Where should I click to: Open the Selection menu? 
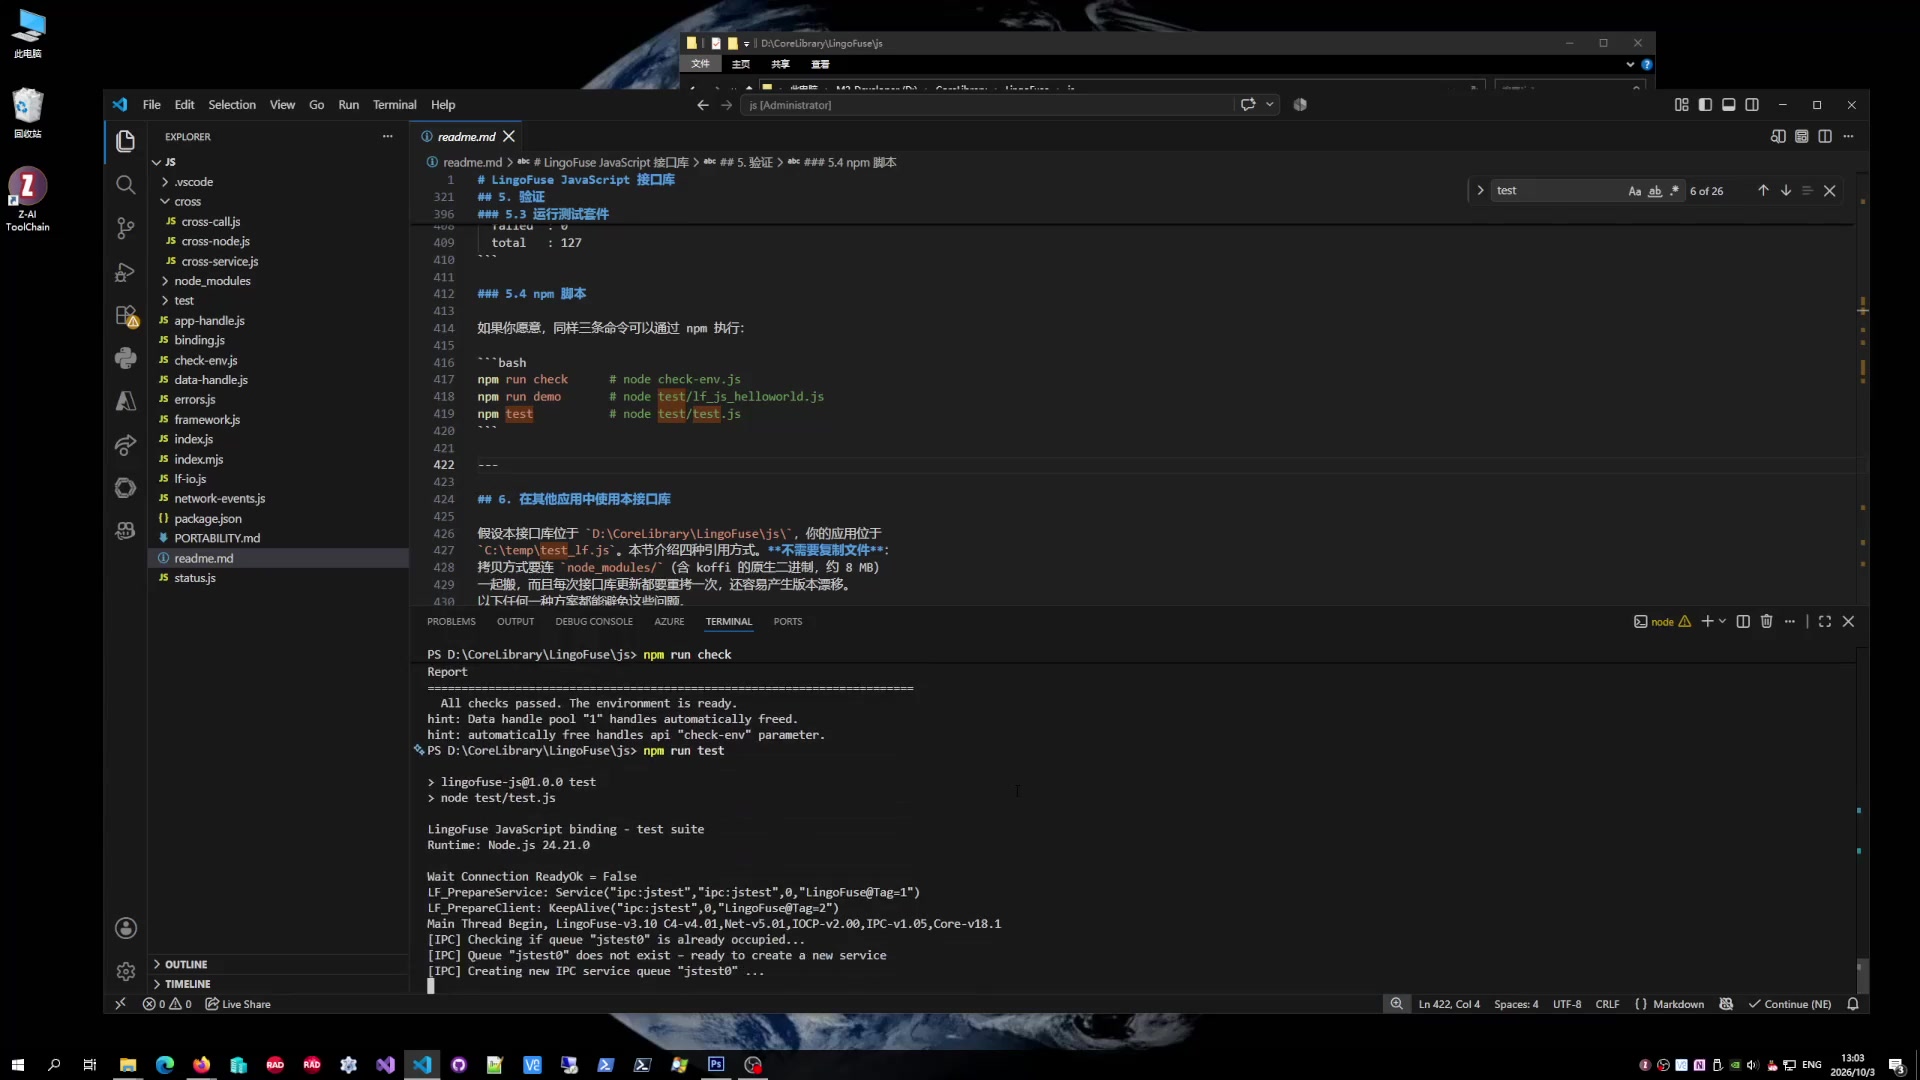pyautogui.click(x=231, y=104)
